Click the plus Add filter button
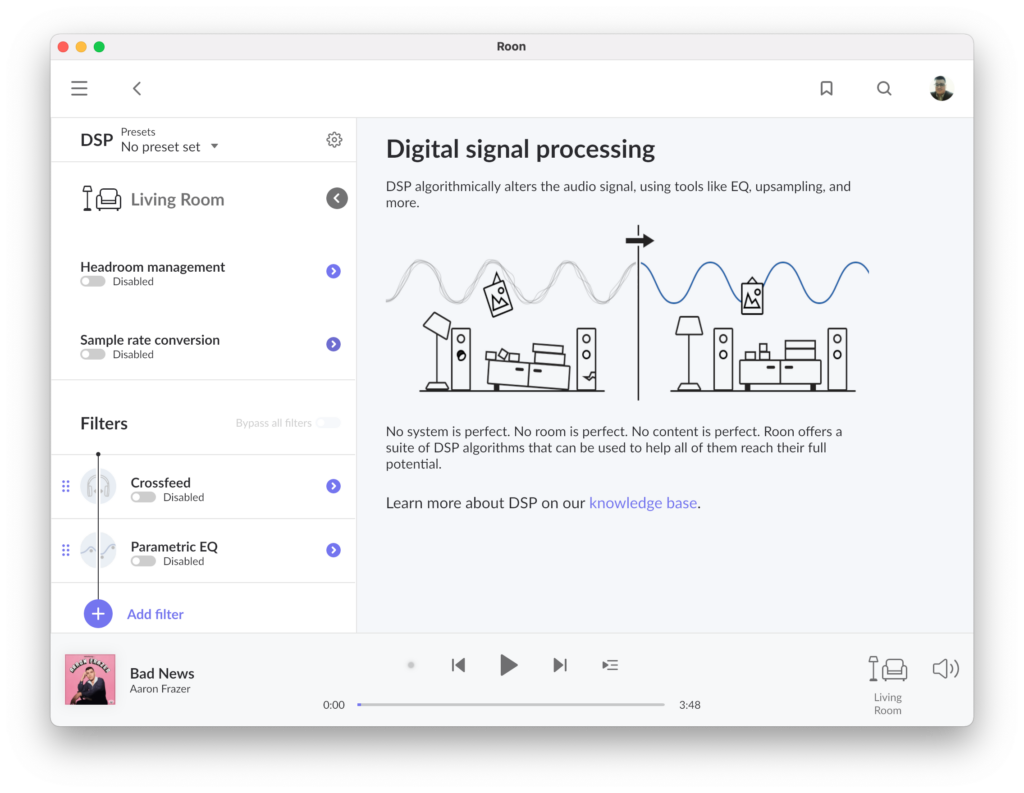This screenshot has height=793, width=1024. (x=98, y=614)
